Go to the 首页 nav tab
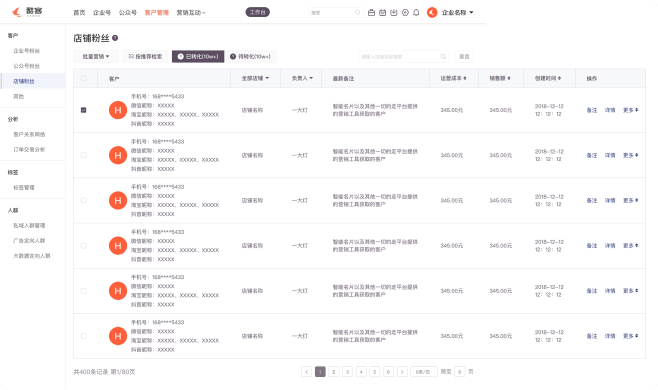The height and width of the screenshot is (390, 658). click(x=79, y=13)
